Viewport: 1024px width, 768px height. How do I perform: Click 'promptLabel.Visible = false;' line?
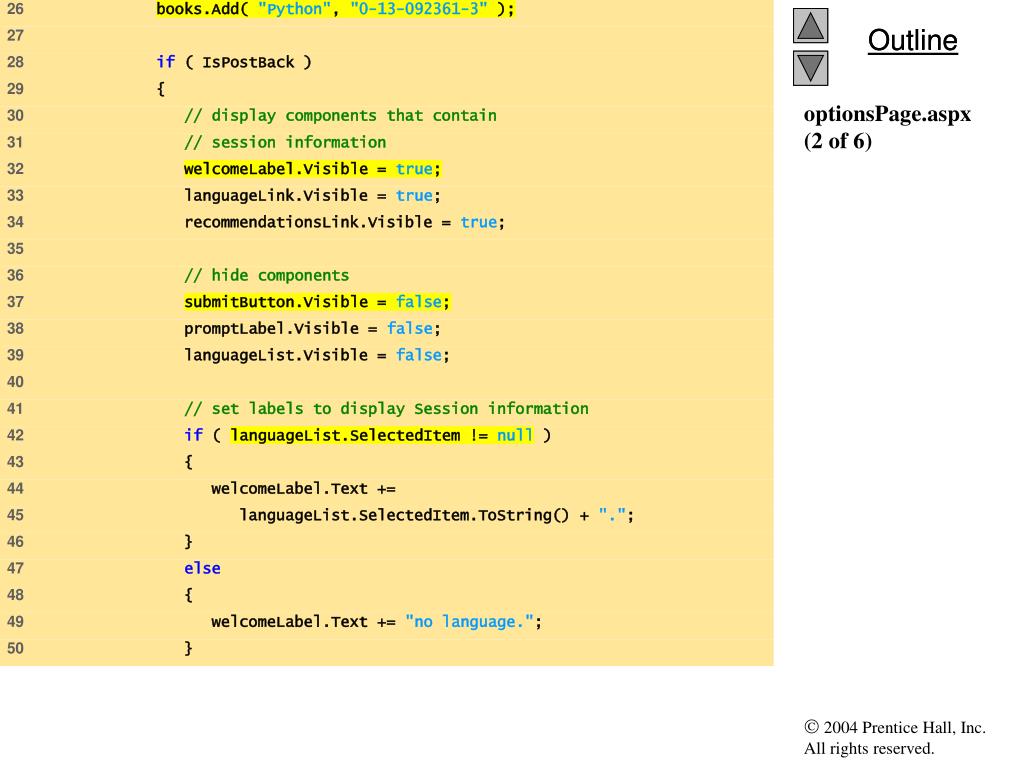[312, 328]
